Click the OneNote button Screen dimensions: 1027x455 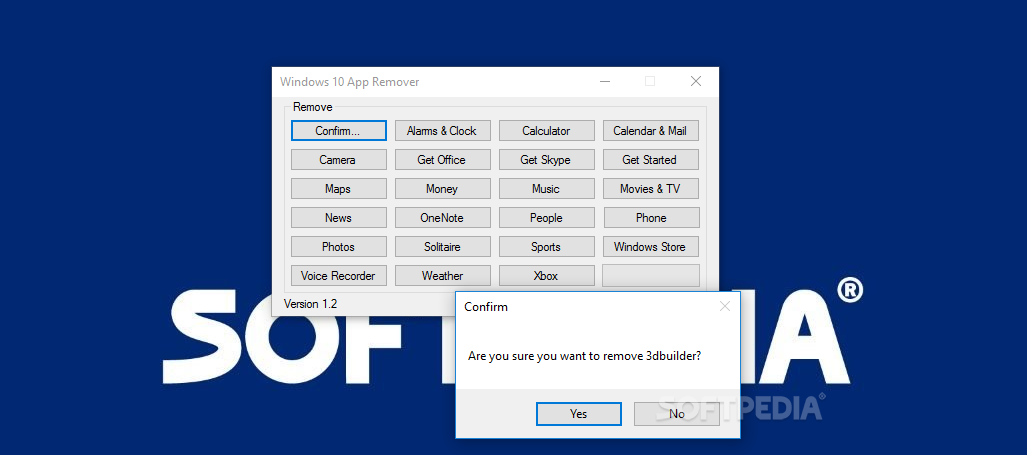coord(442,217)
